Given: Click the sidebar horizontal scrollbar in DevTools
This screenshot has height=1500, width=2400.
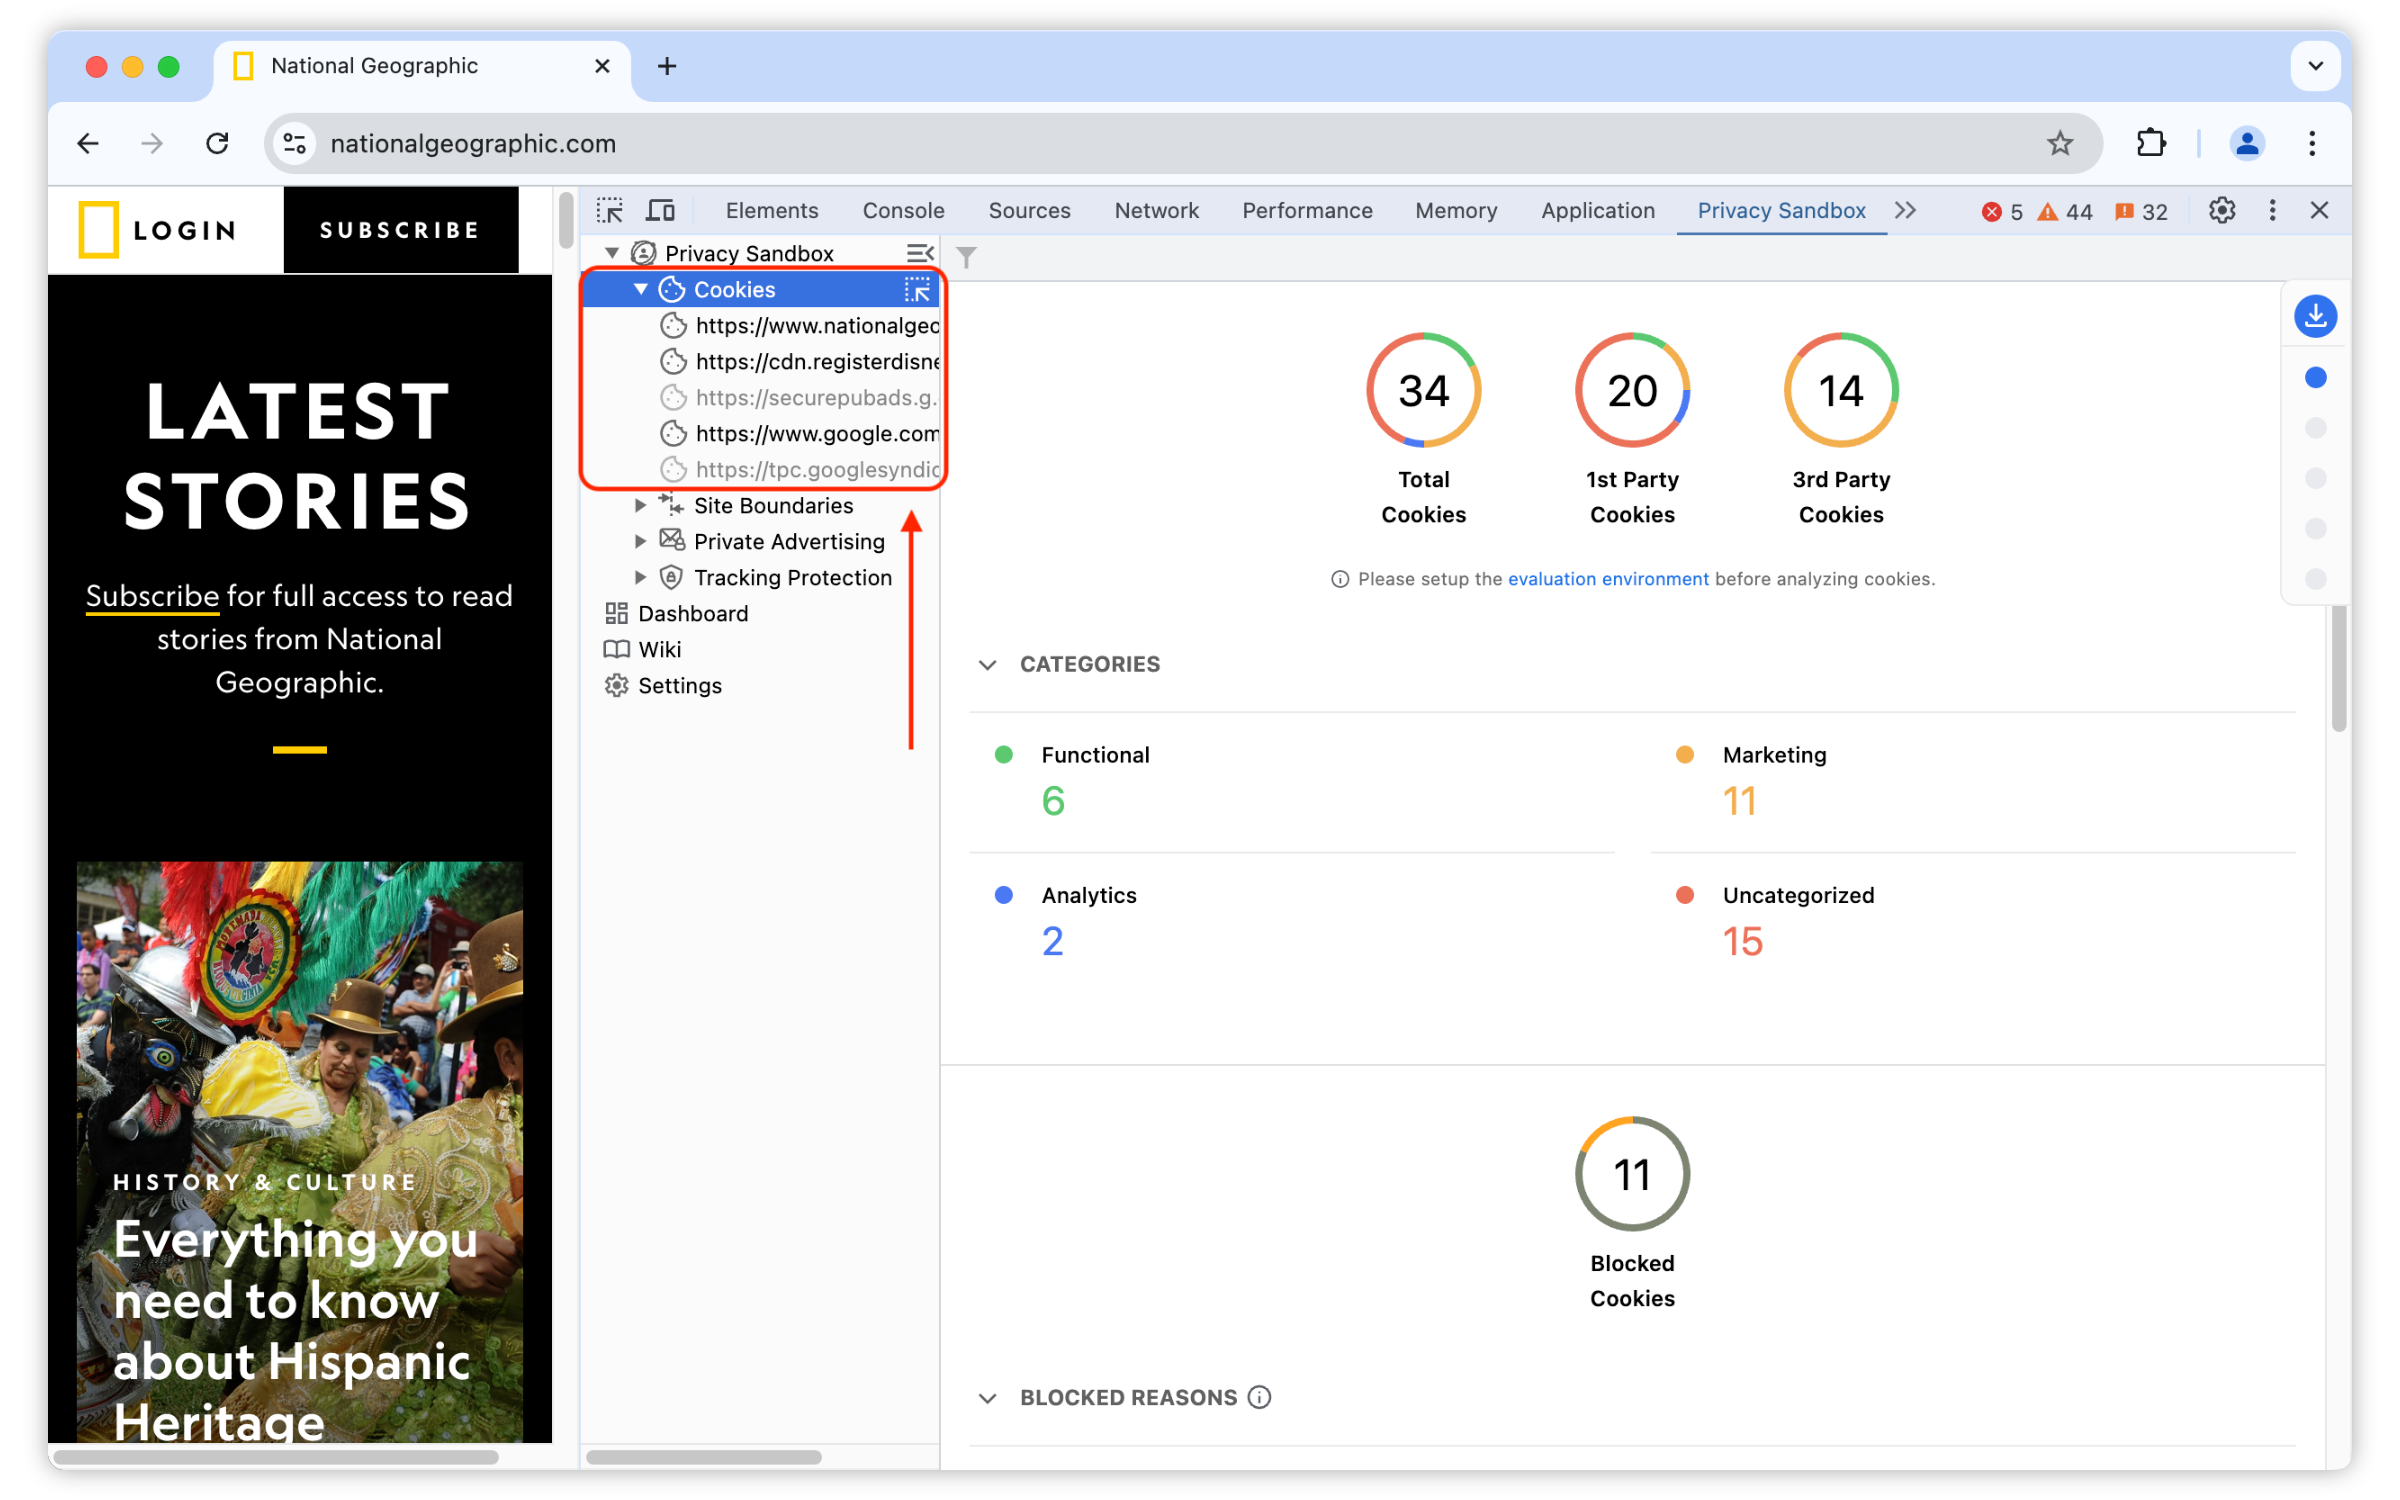Looking at the screenshot, I should point(704,1458).
